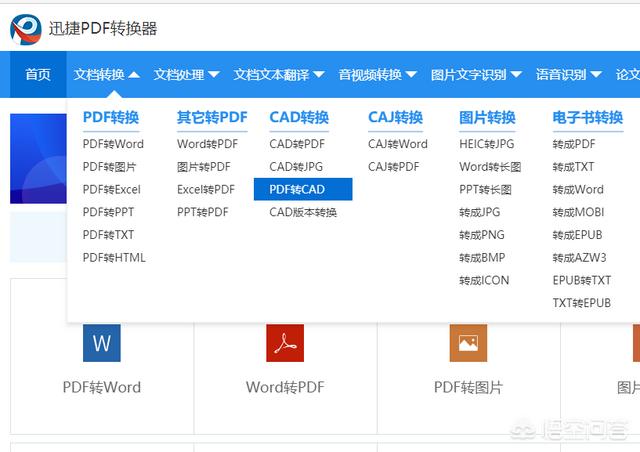Click the blue Word W icon
The image size is (640, 452).
pos(102,343)
